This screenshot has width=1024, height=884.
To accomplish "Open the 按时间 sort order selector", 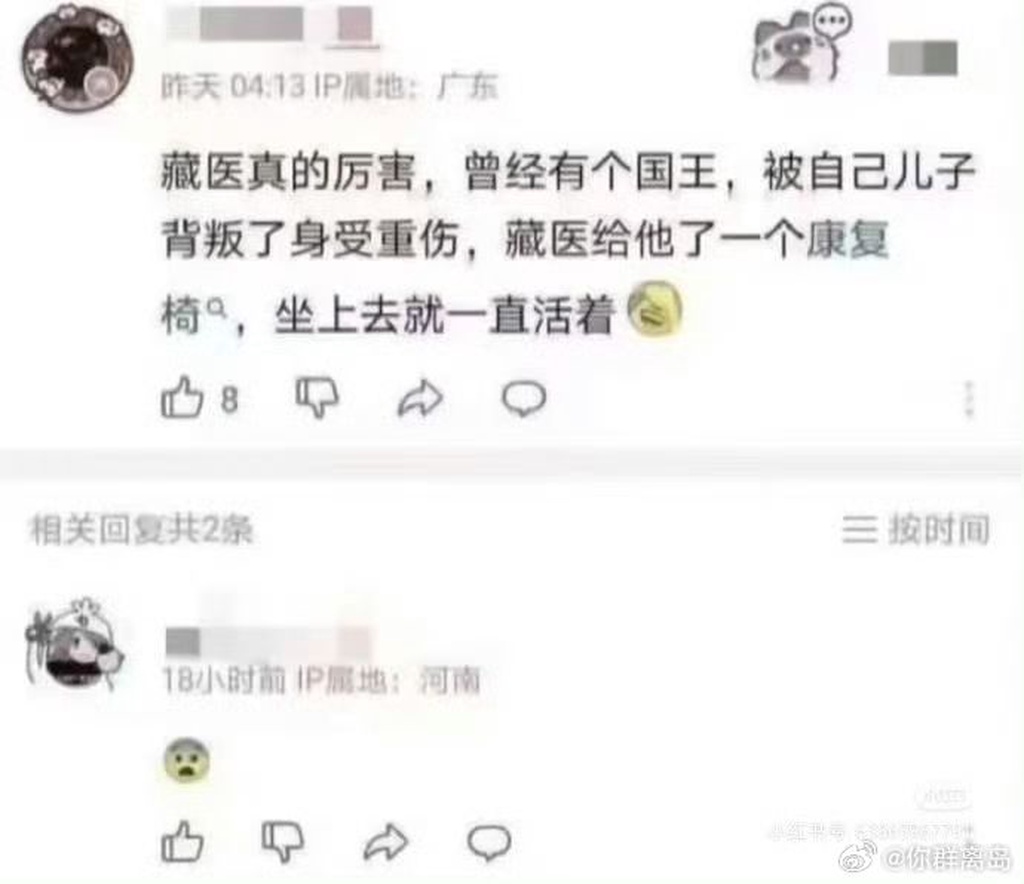I will point(916,529).
